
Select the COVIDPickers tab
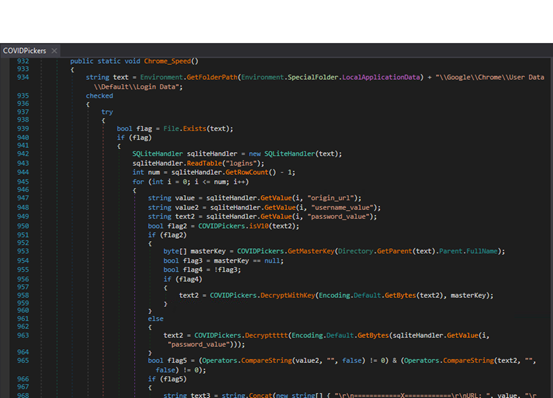tap(24, 51)
